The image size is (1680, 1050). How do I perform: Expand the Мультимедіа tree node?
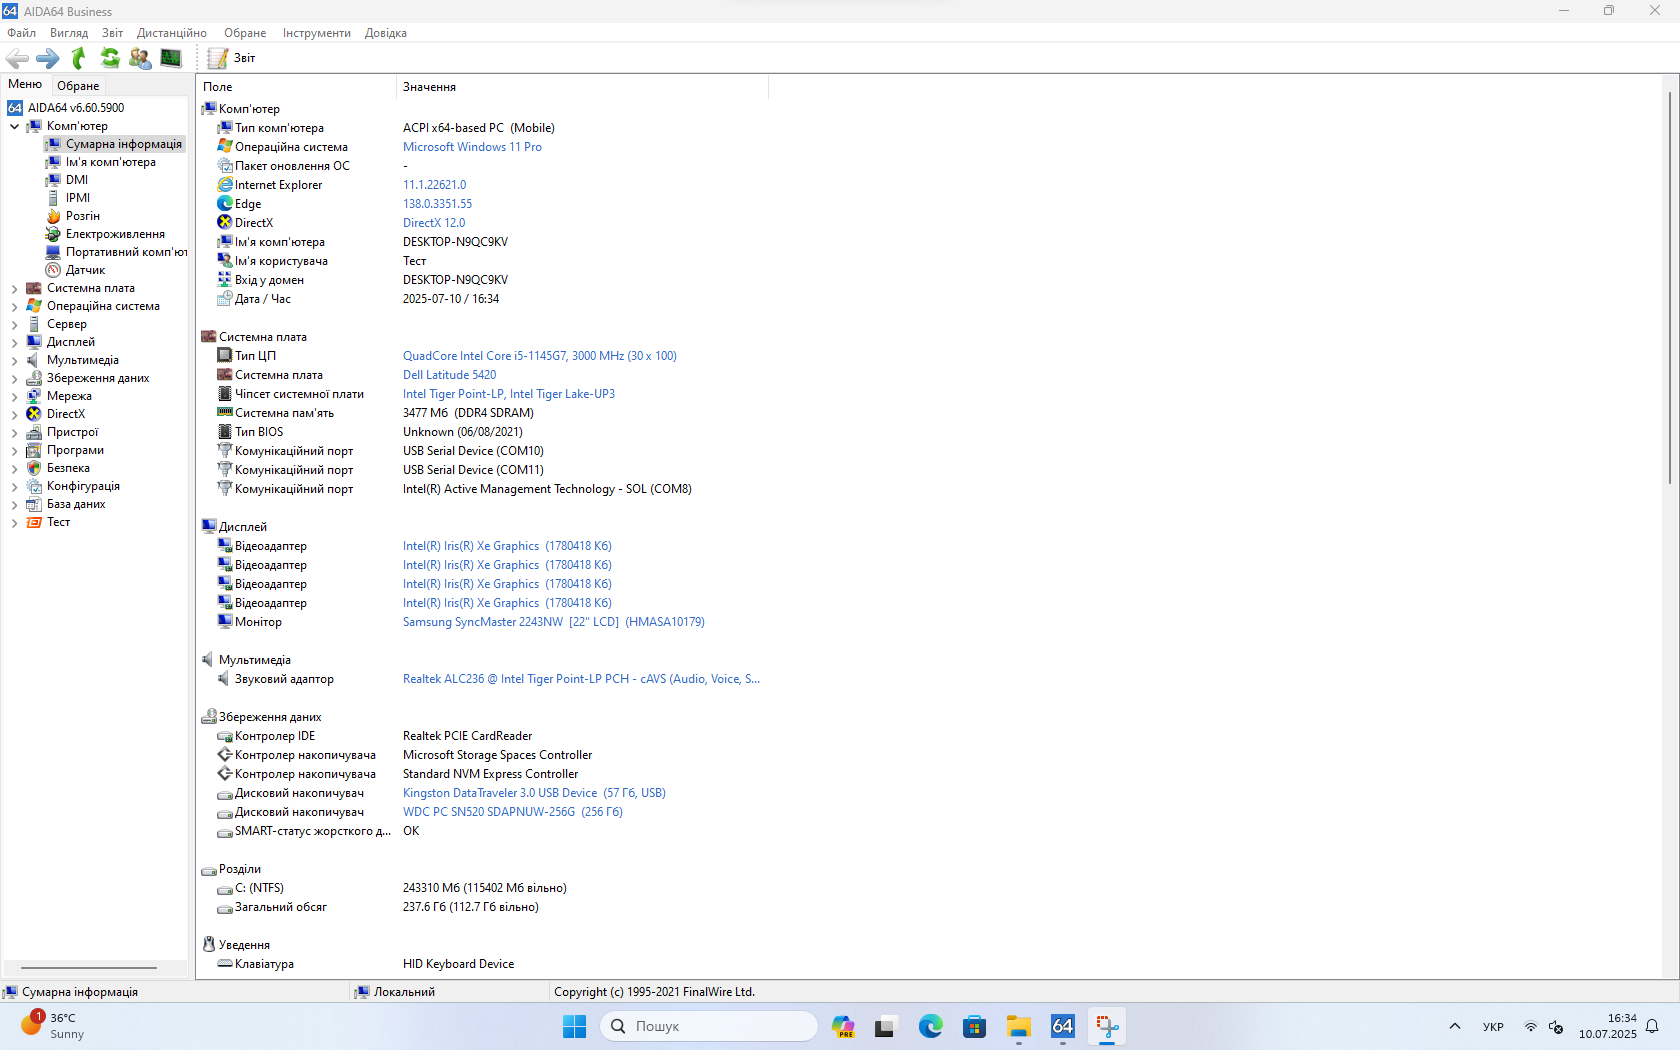tap(14, 361)
